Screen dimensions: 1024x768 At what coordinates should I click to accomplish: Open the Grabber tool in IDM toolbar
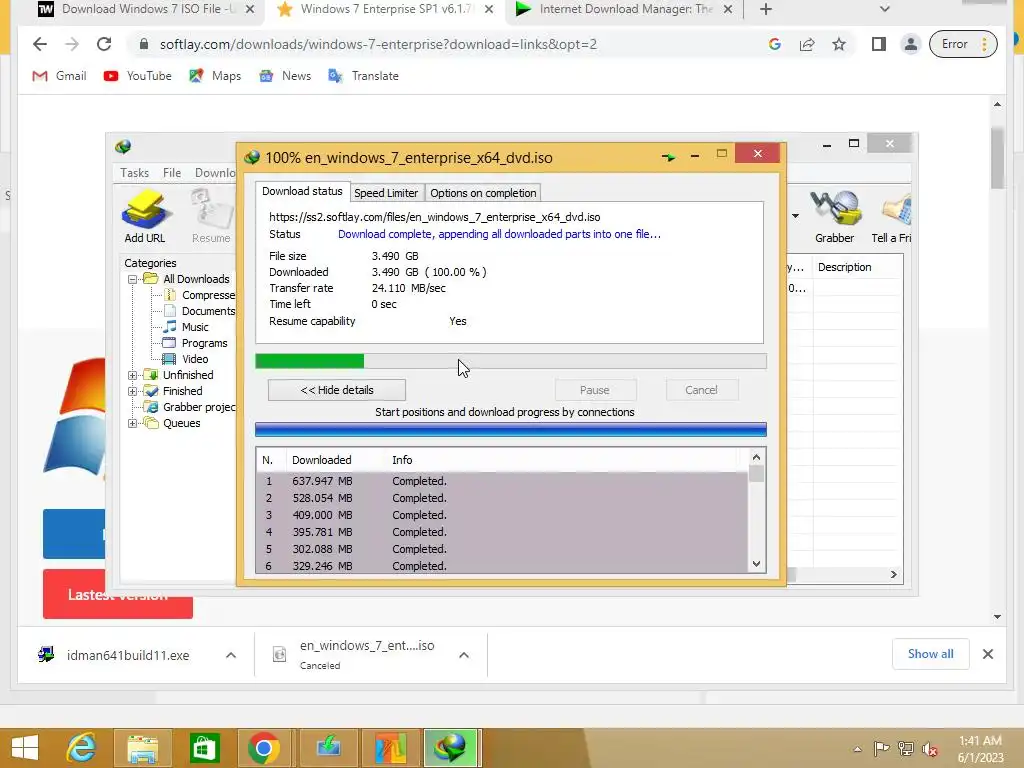[x=835, y=216]
